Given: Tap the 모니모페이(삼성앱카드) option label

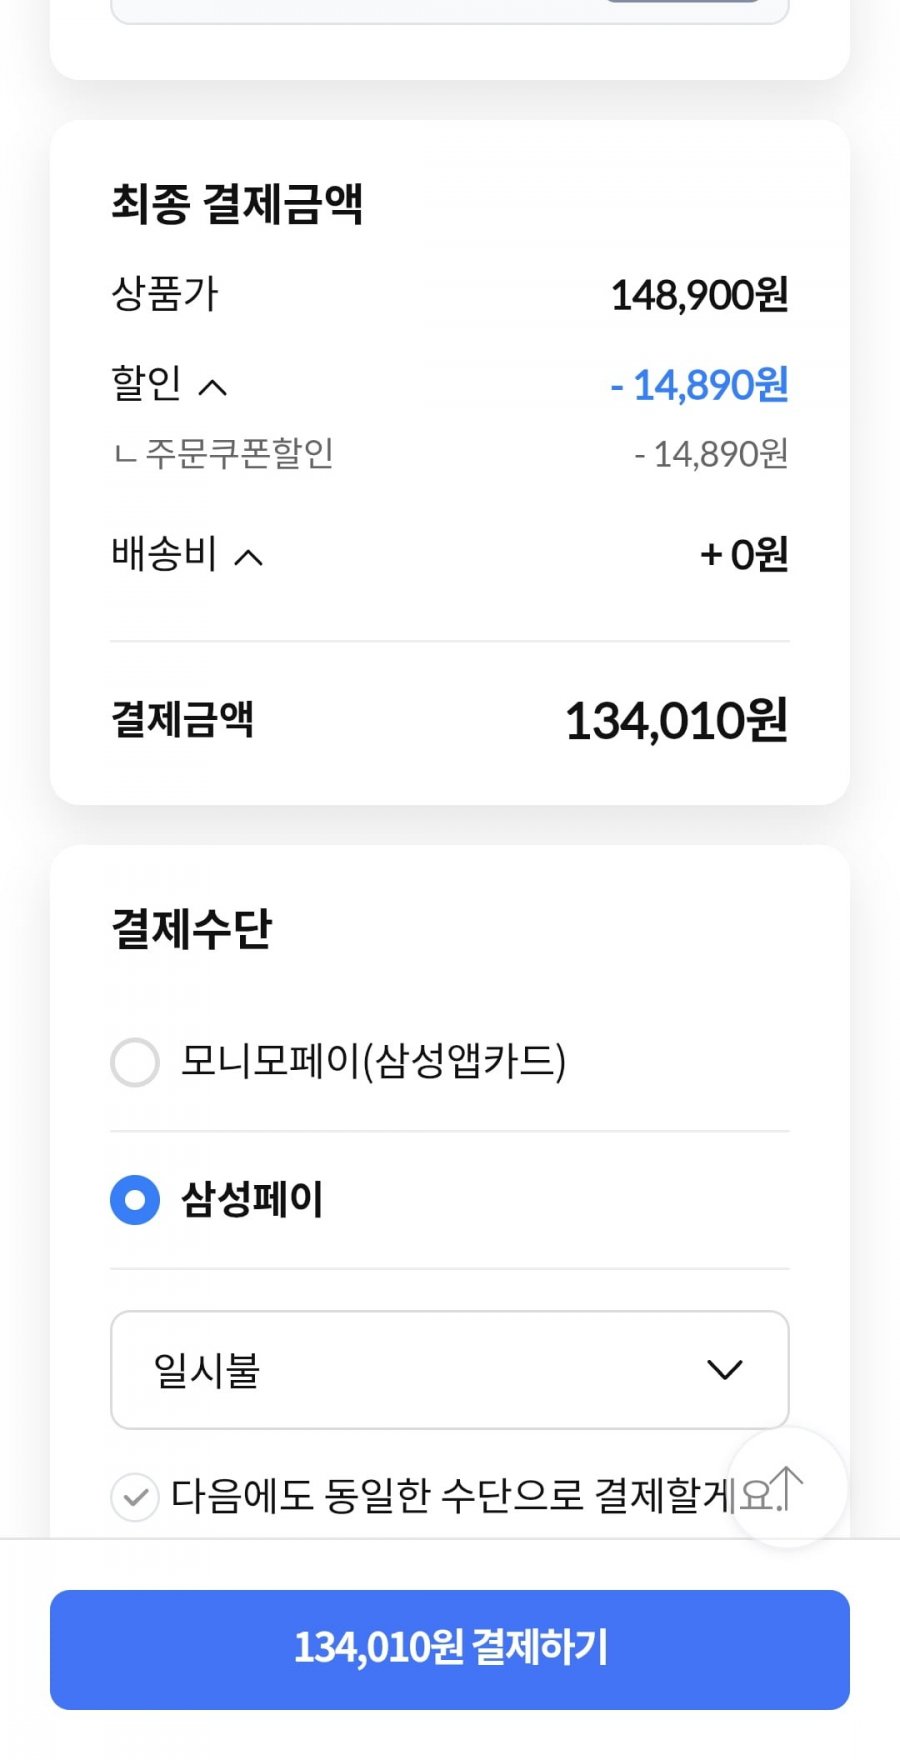Looking at the screenshot, I should pyautogui.click(x=373, y=1061).
